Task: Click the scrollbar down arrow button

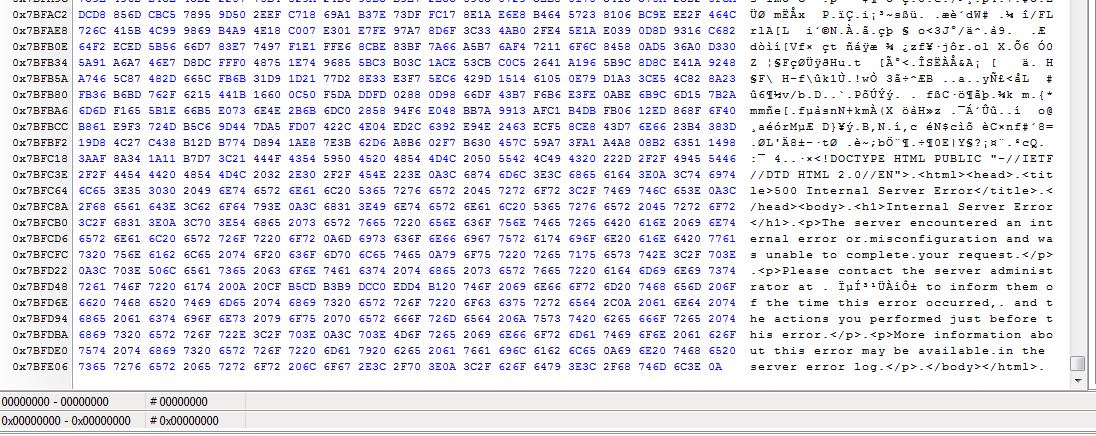Action: (x=1077, y=380)
